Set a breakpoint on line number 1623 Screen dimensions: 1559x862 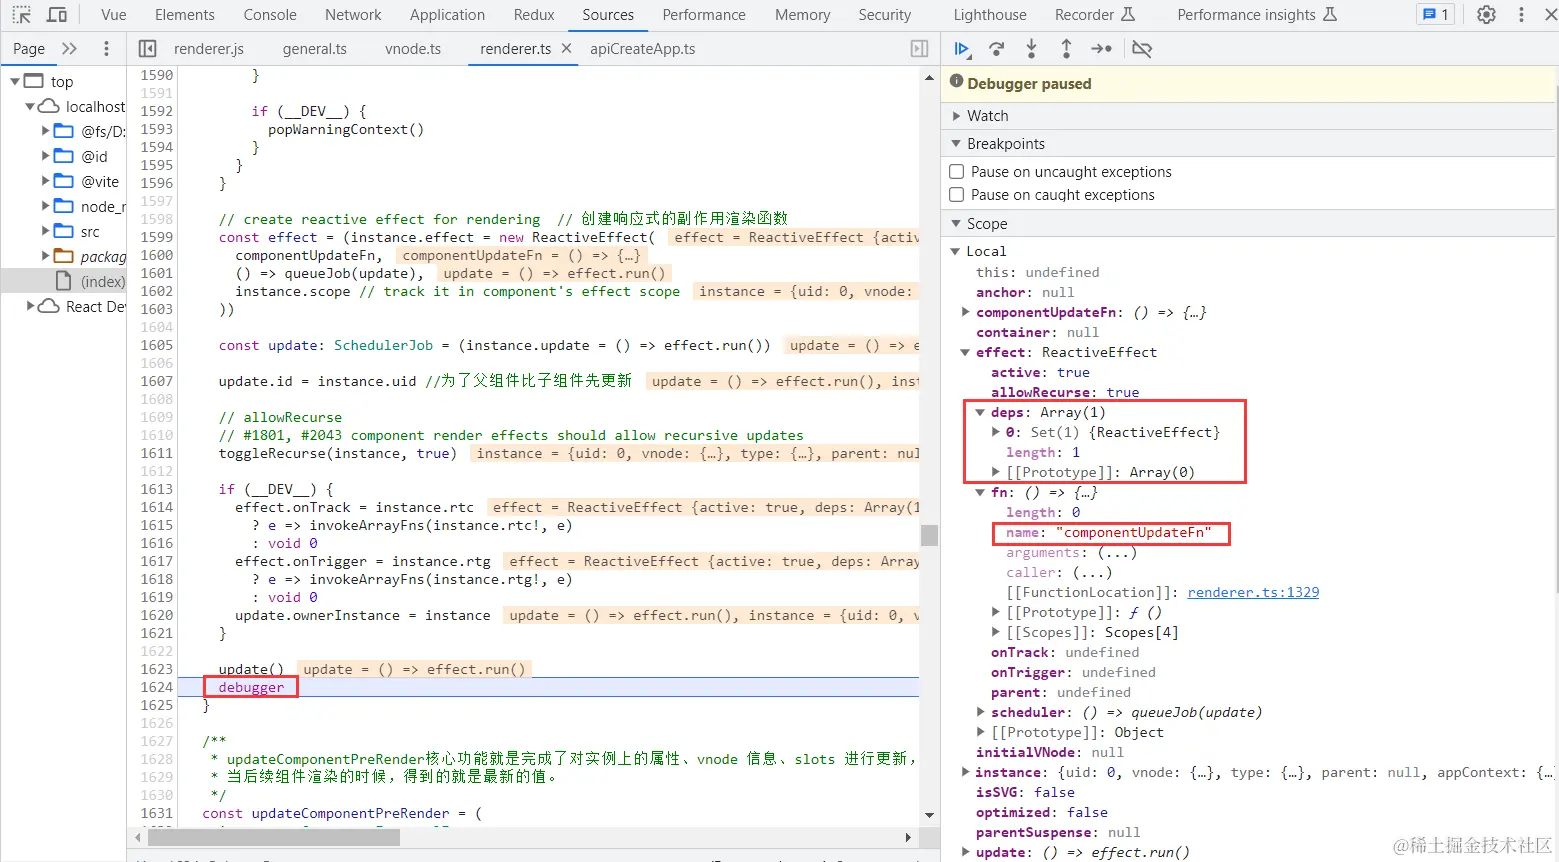157,669
